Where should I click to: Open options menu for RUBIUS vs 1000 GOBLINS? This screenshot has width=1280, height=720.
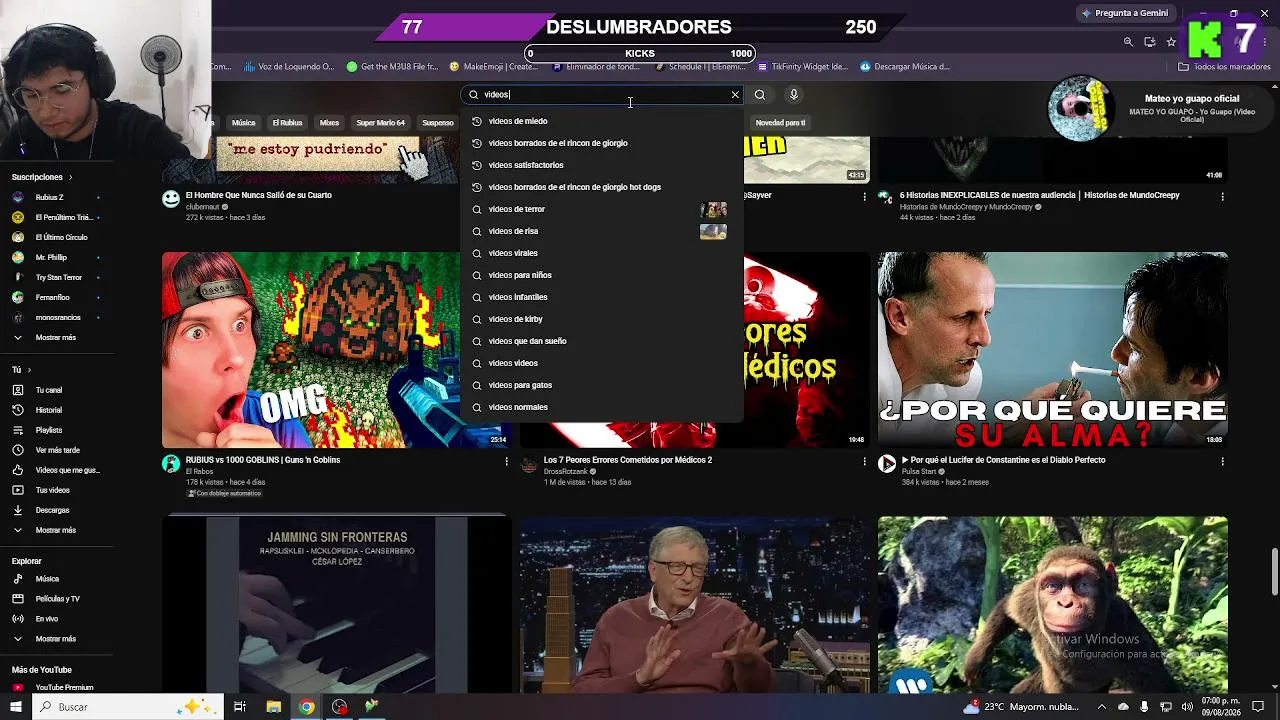pos(507,461)
